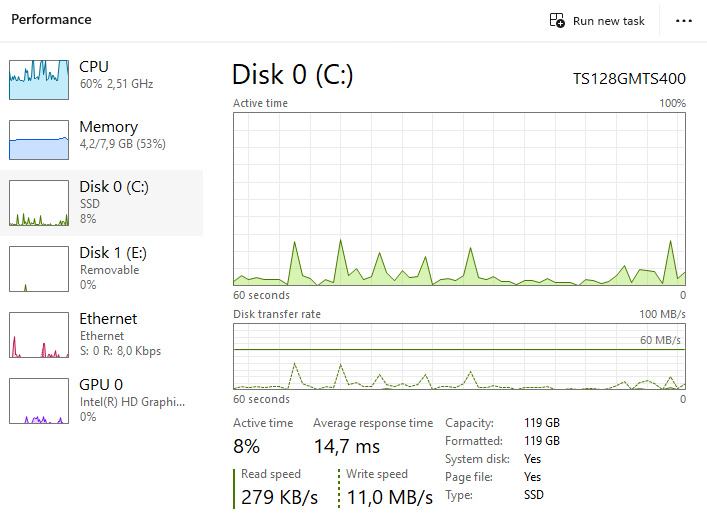Select the Ethernet activity graph thumbnail
This screenshot has height=525, width=707.
(39, 334)
